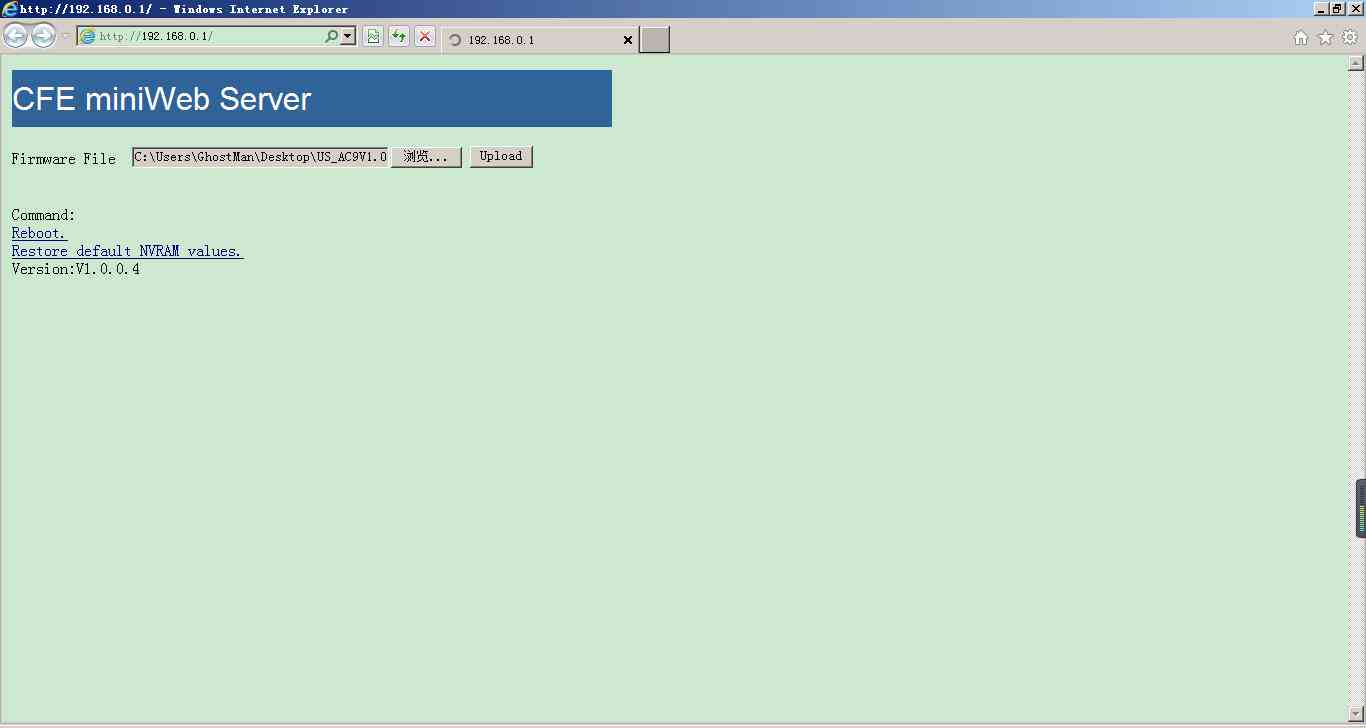The width and height of the screenshot is (1366, 728).
Task: Minimize the Internet Explorer window
Action: (1321, 8)
